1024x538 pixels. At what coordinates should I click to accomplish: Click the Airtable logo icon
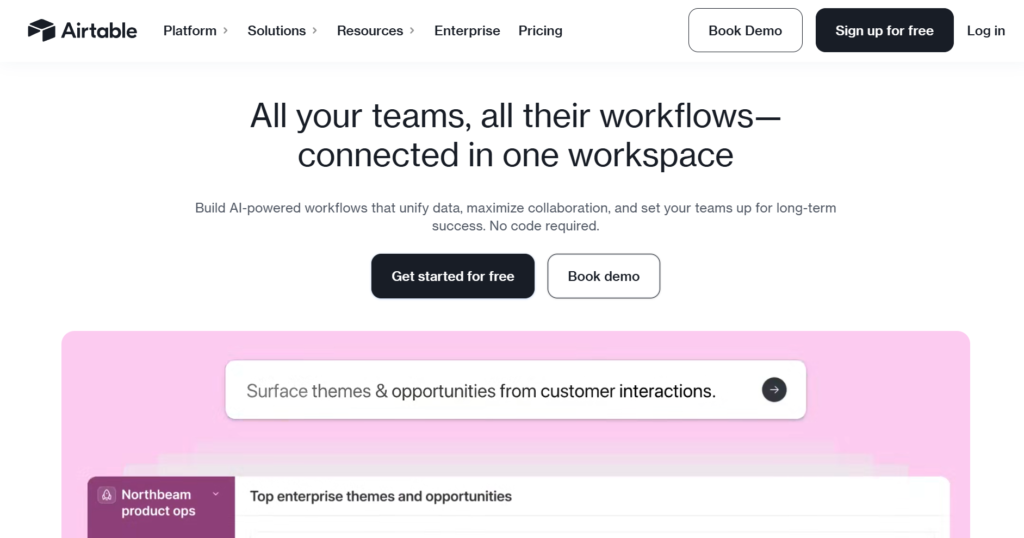tap(41, 30)
